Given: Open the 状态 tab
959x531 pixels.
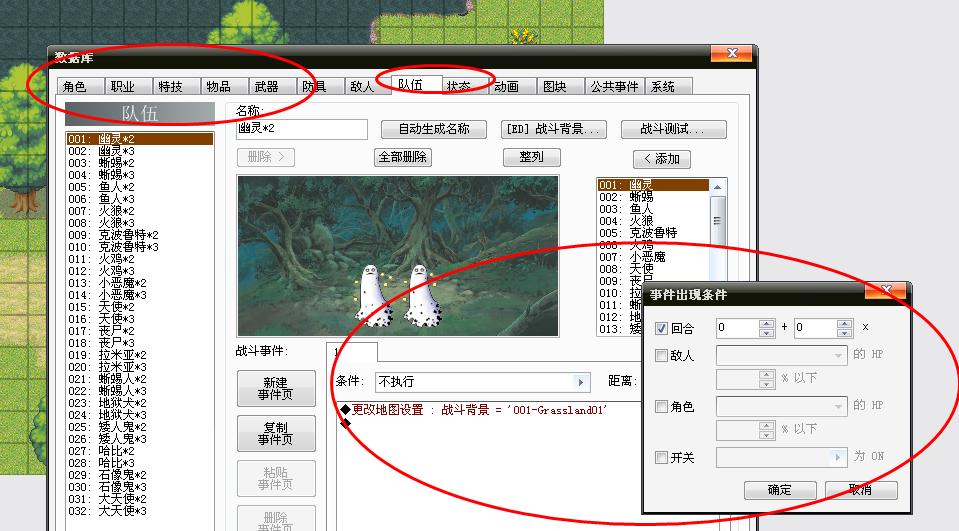Looking at the screenshot, I should click(x=464, y=86).
